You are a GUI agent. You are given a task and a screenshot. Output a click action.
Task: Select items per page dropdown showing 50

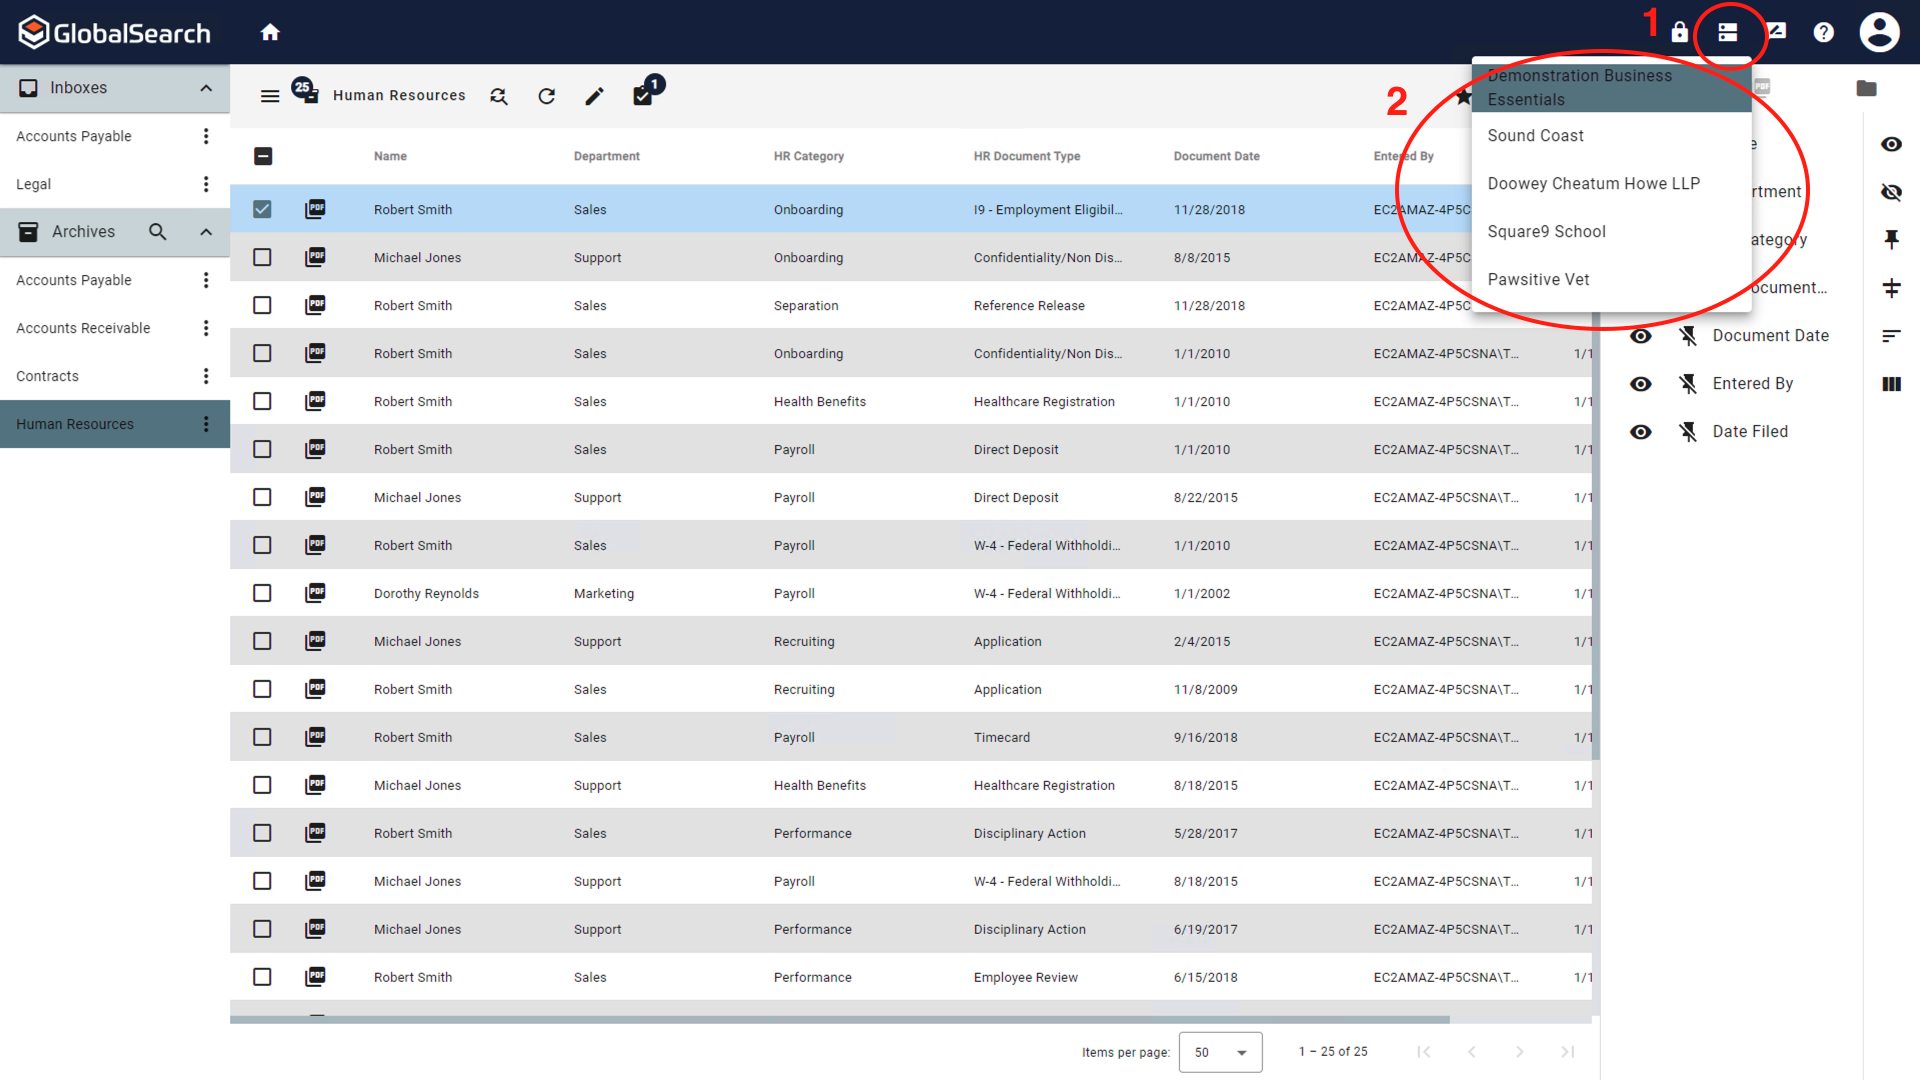1215,1051
